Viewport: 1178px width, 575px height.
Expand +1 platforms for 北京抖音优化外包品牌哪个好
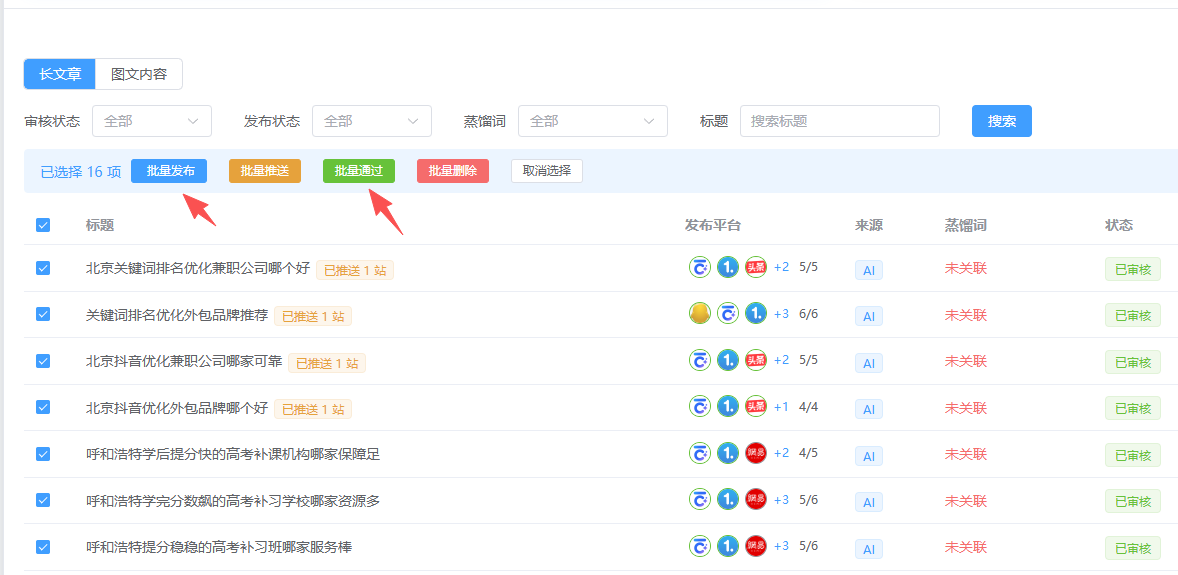(781, 407)
